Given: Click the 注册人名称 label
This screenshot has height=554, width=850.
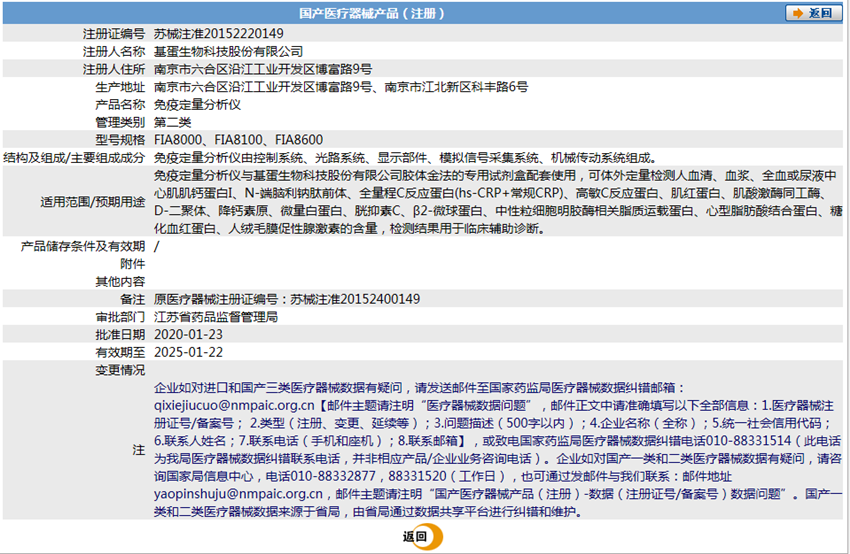Looking at the screenshot, I should (x=114, y=51).
